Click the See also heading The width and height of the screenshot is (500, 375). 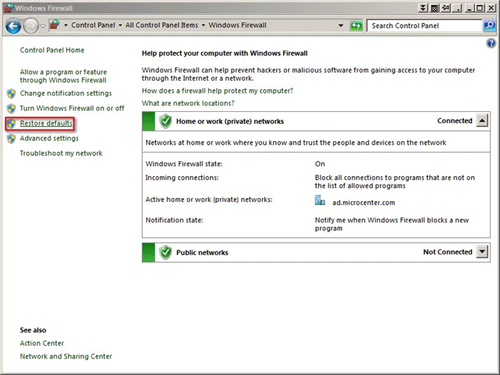pos(33,330)
